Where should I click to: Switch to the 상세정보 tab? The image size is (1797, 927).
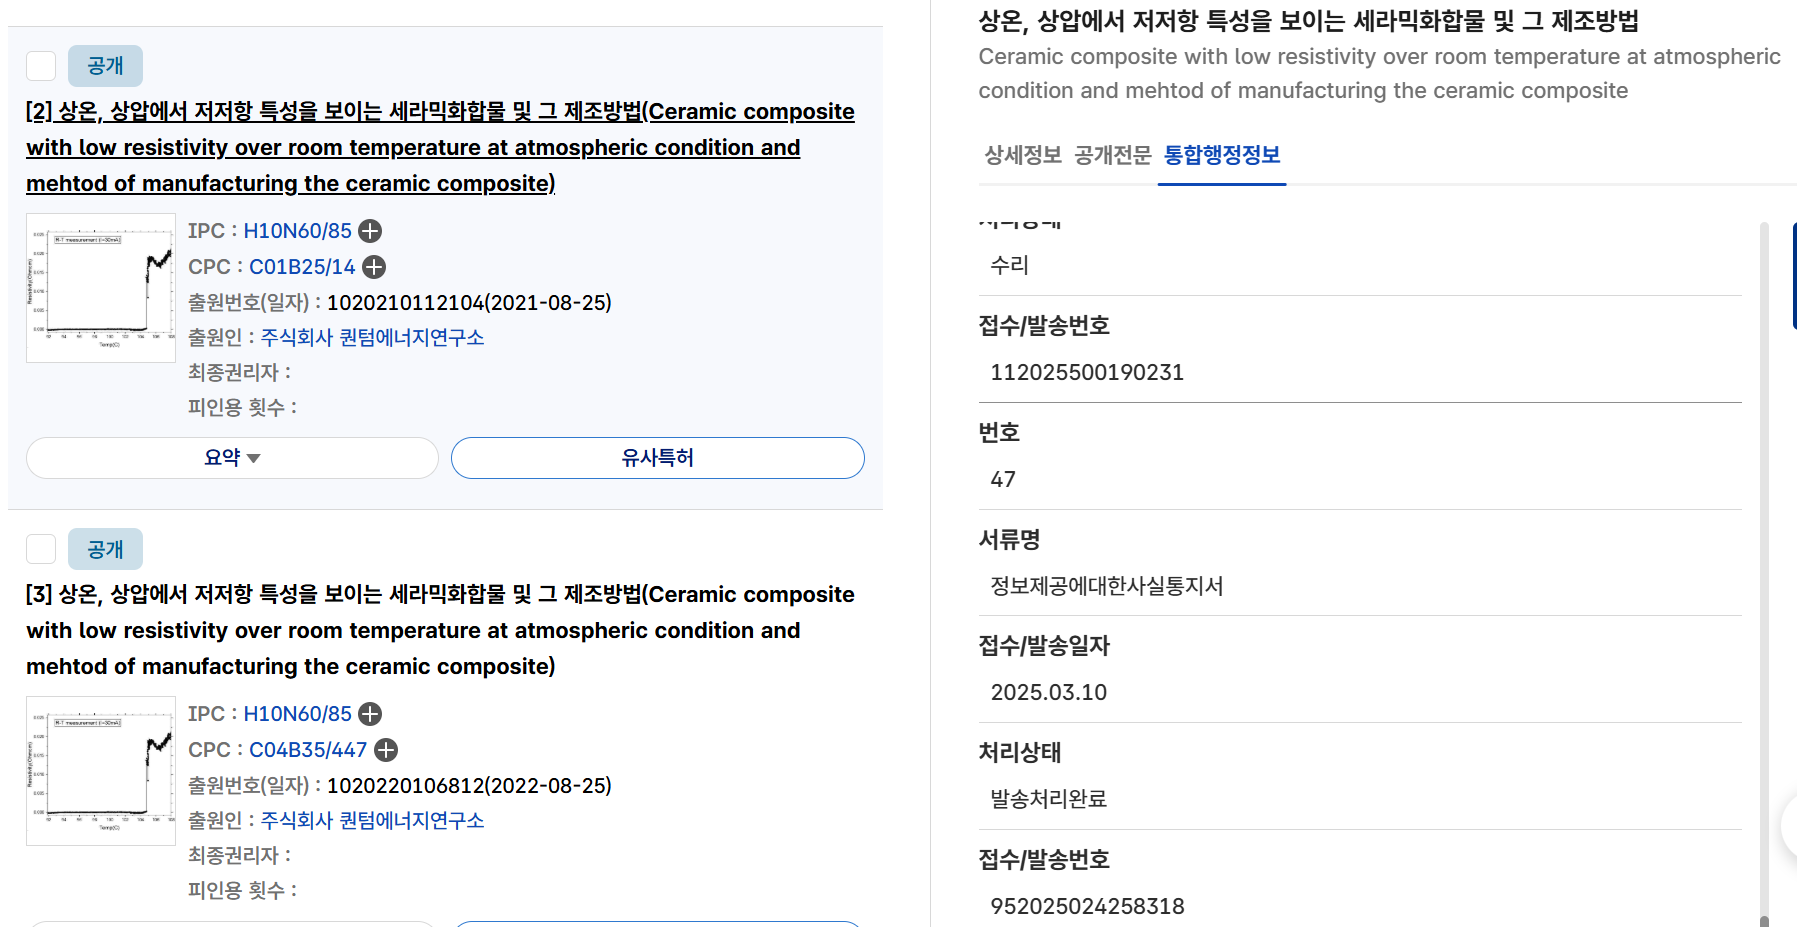(1022, 155)
